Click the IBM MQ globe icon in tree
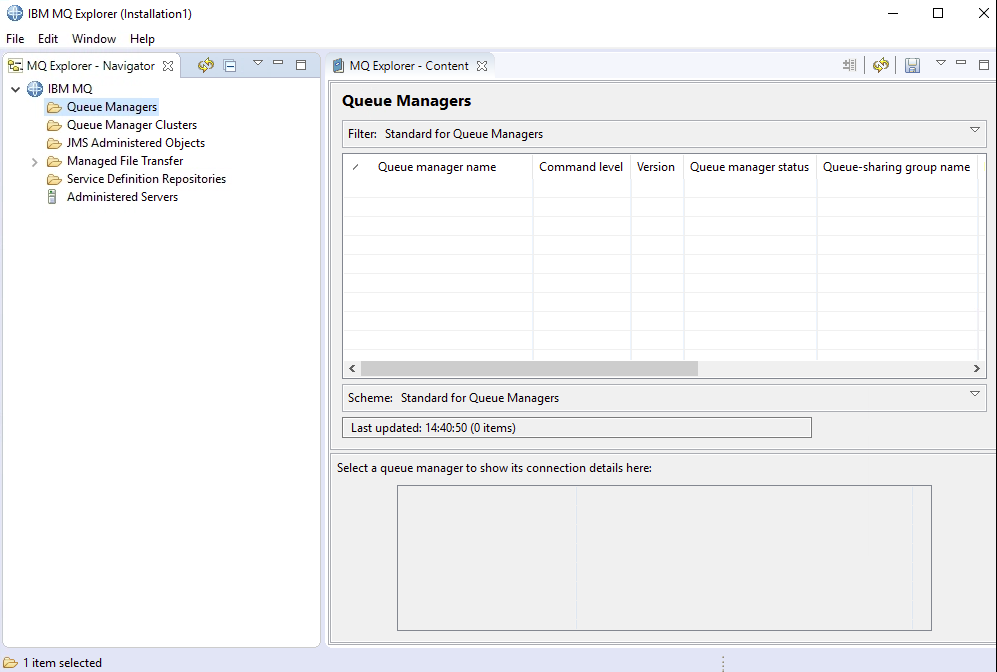 pos(34,89)
